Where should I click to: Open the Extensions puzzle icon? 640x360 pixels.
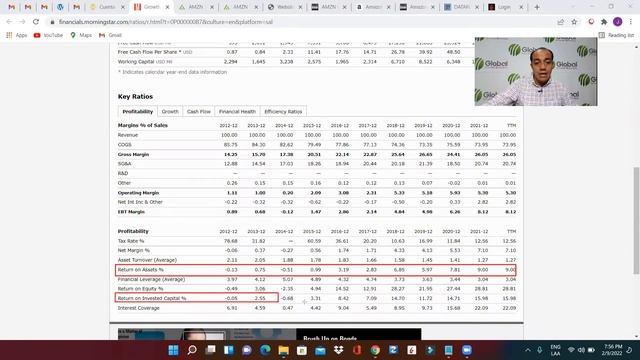604,22
